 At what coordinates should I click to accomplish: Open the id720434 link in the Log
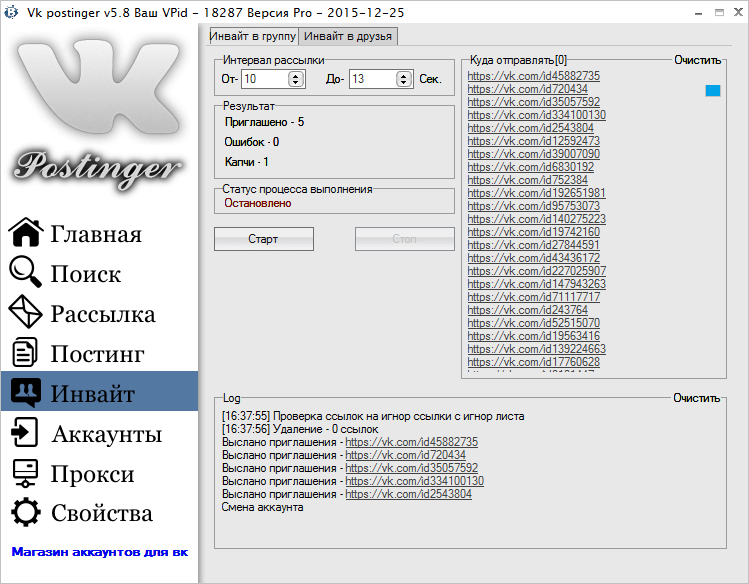[406, 455]
